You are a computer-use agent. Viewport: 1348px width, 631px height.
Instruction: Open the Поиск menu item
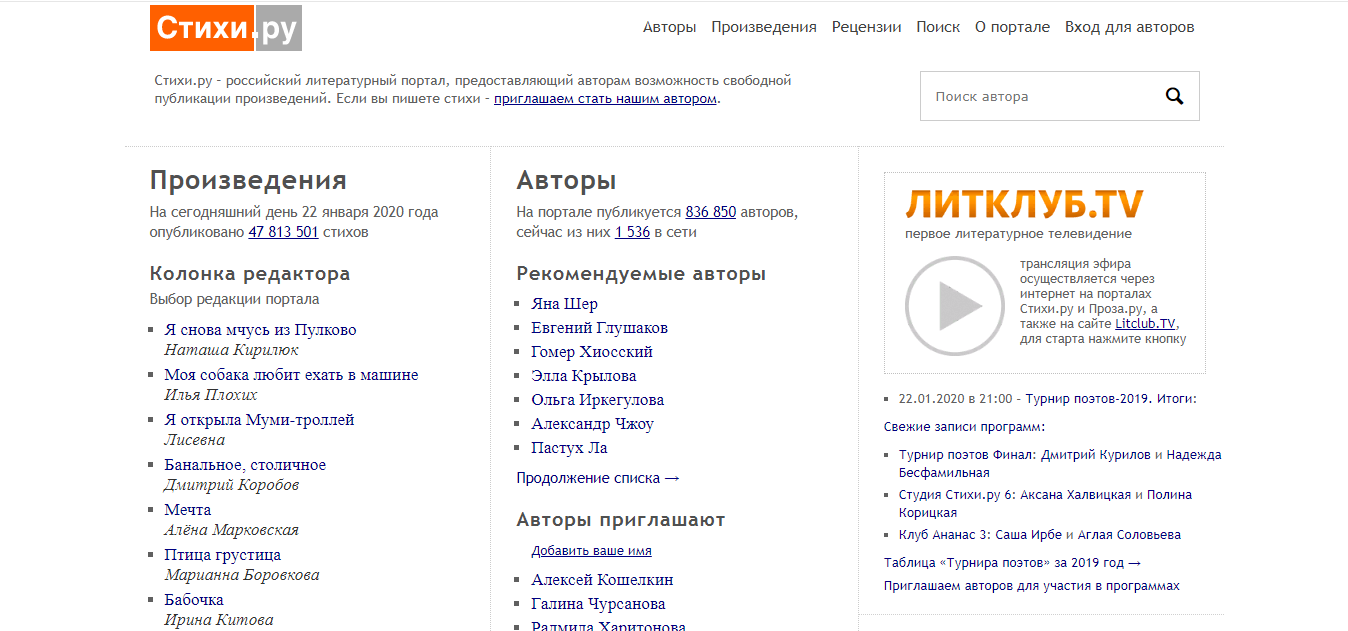click(938, 27)
